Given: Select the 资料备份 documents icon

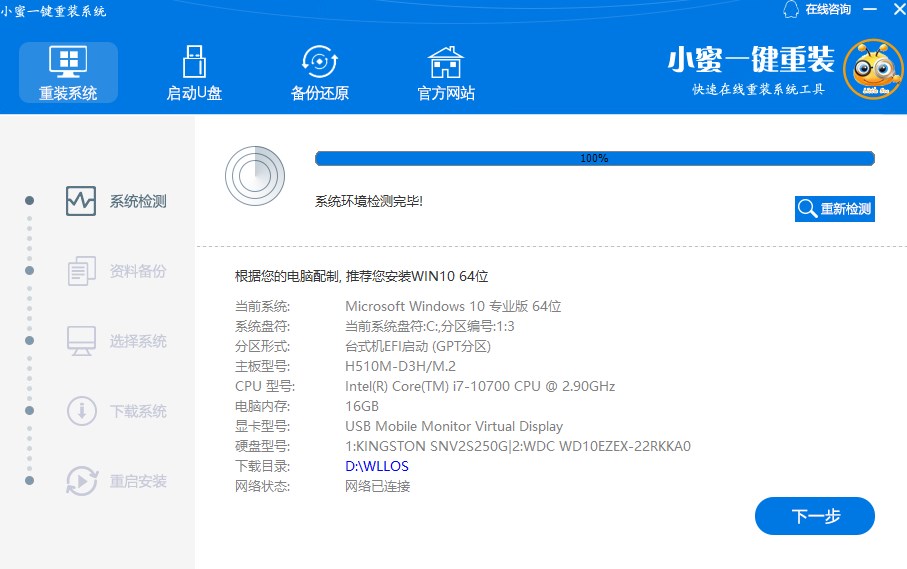Looking at the screenshot, I should (82, 271).
